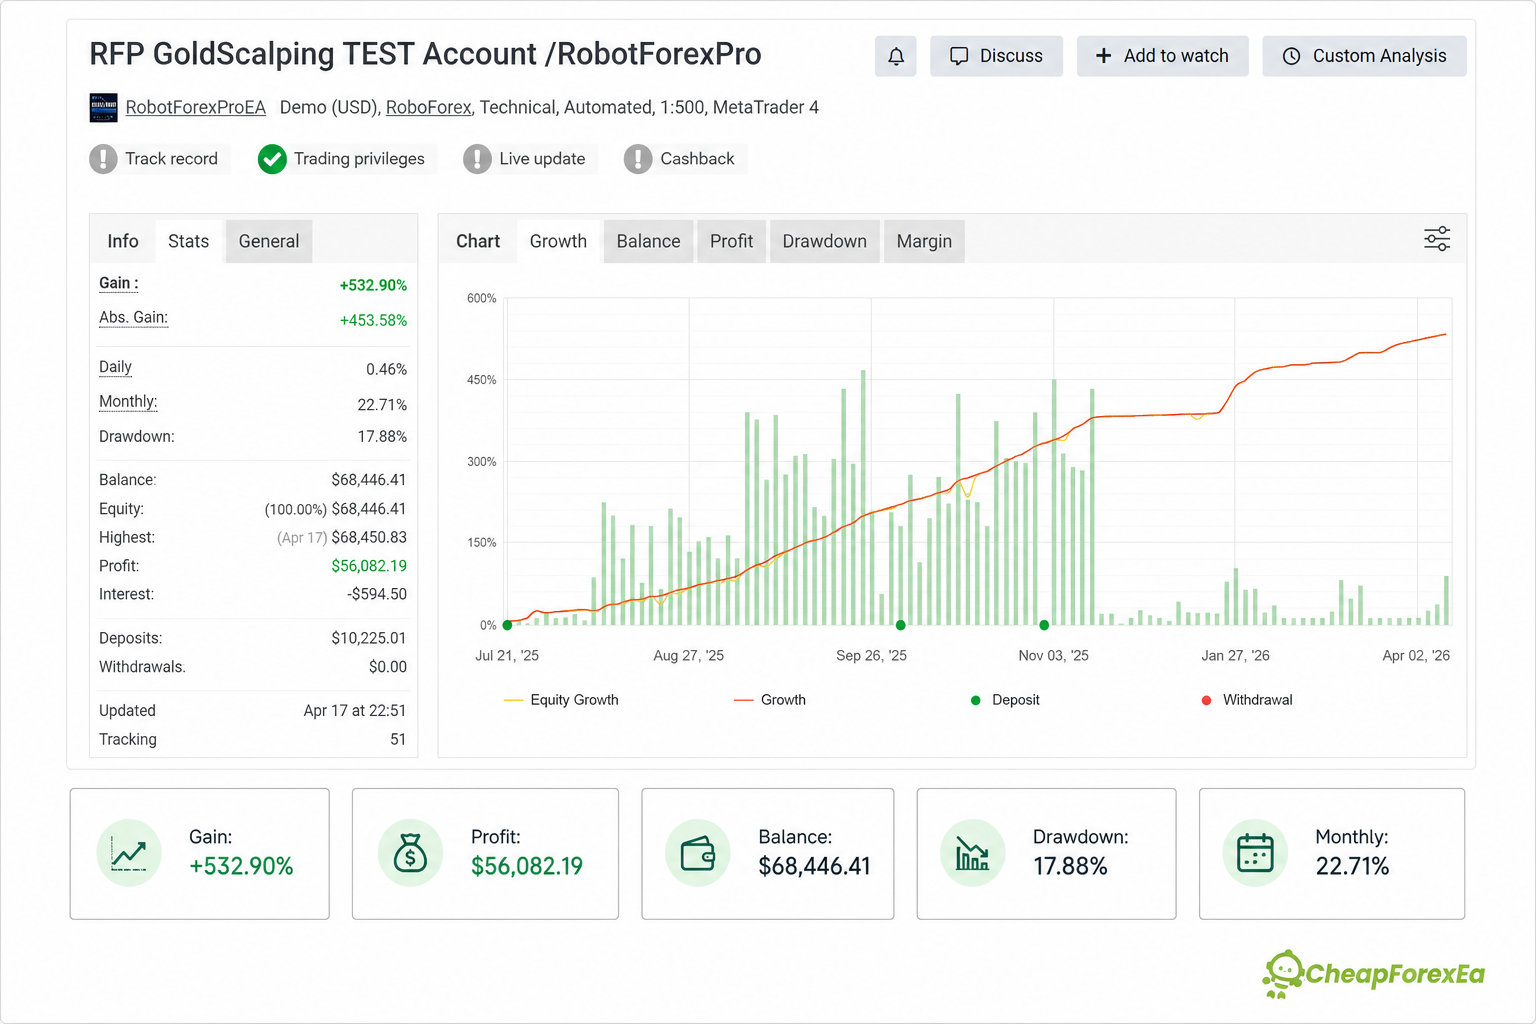Click the +453.58% absolute gain value
Screen dimensions: 1536x1024
pyautogui.click(x=373, y=321)
